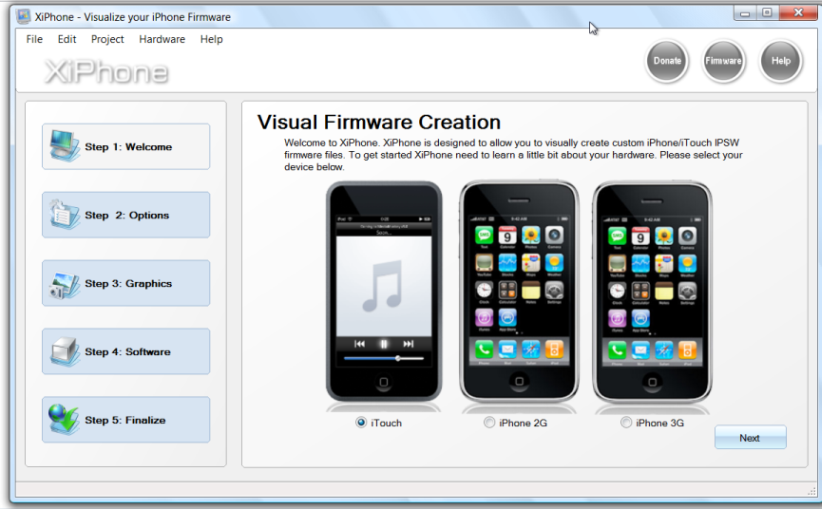Viewport: 822px width, 509px height.
Task: Select the iTouch radio button
Action: coord(361,423)
